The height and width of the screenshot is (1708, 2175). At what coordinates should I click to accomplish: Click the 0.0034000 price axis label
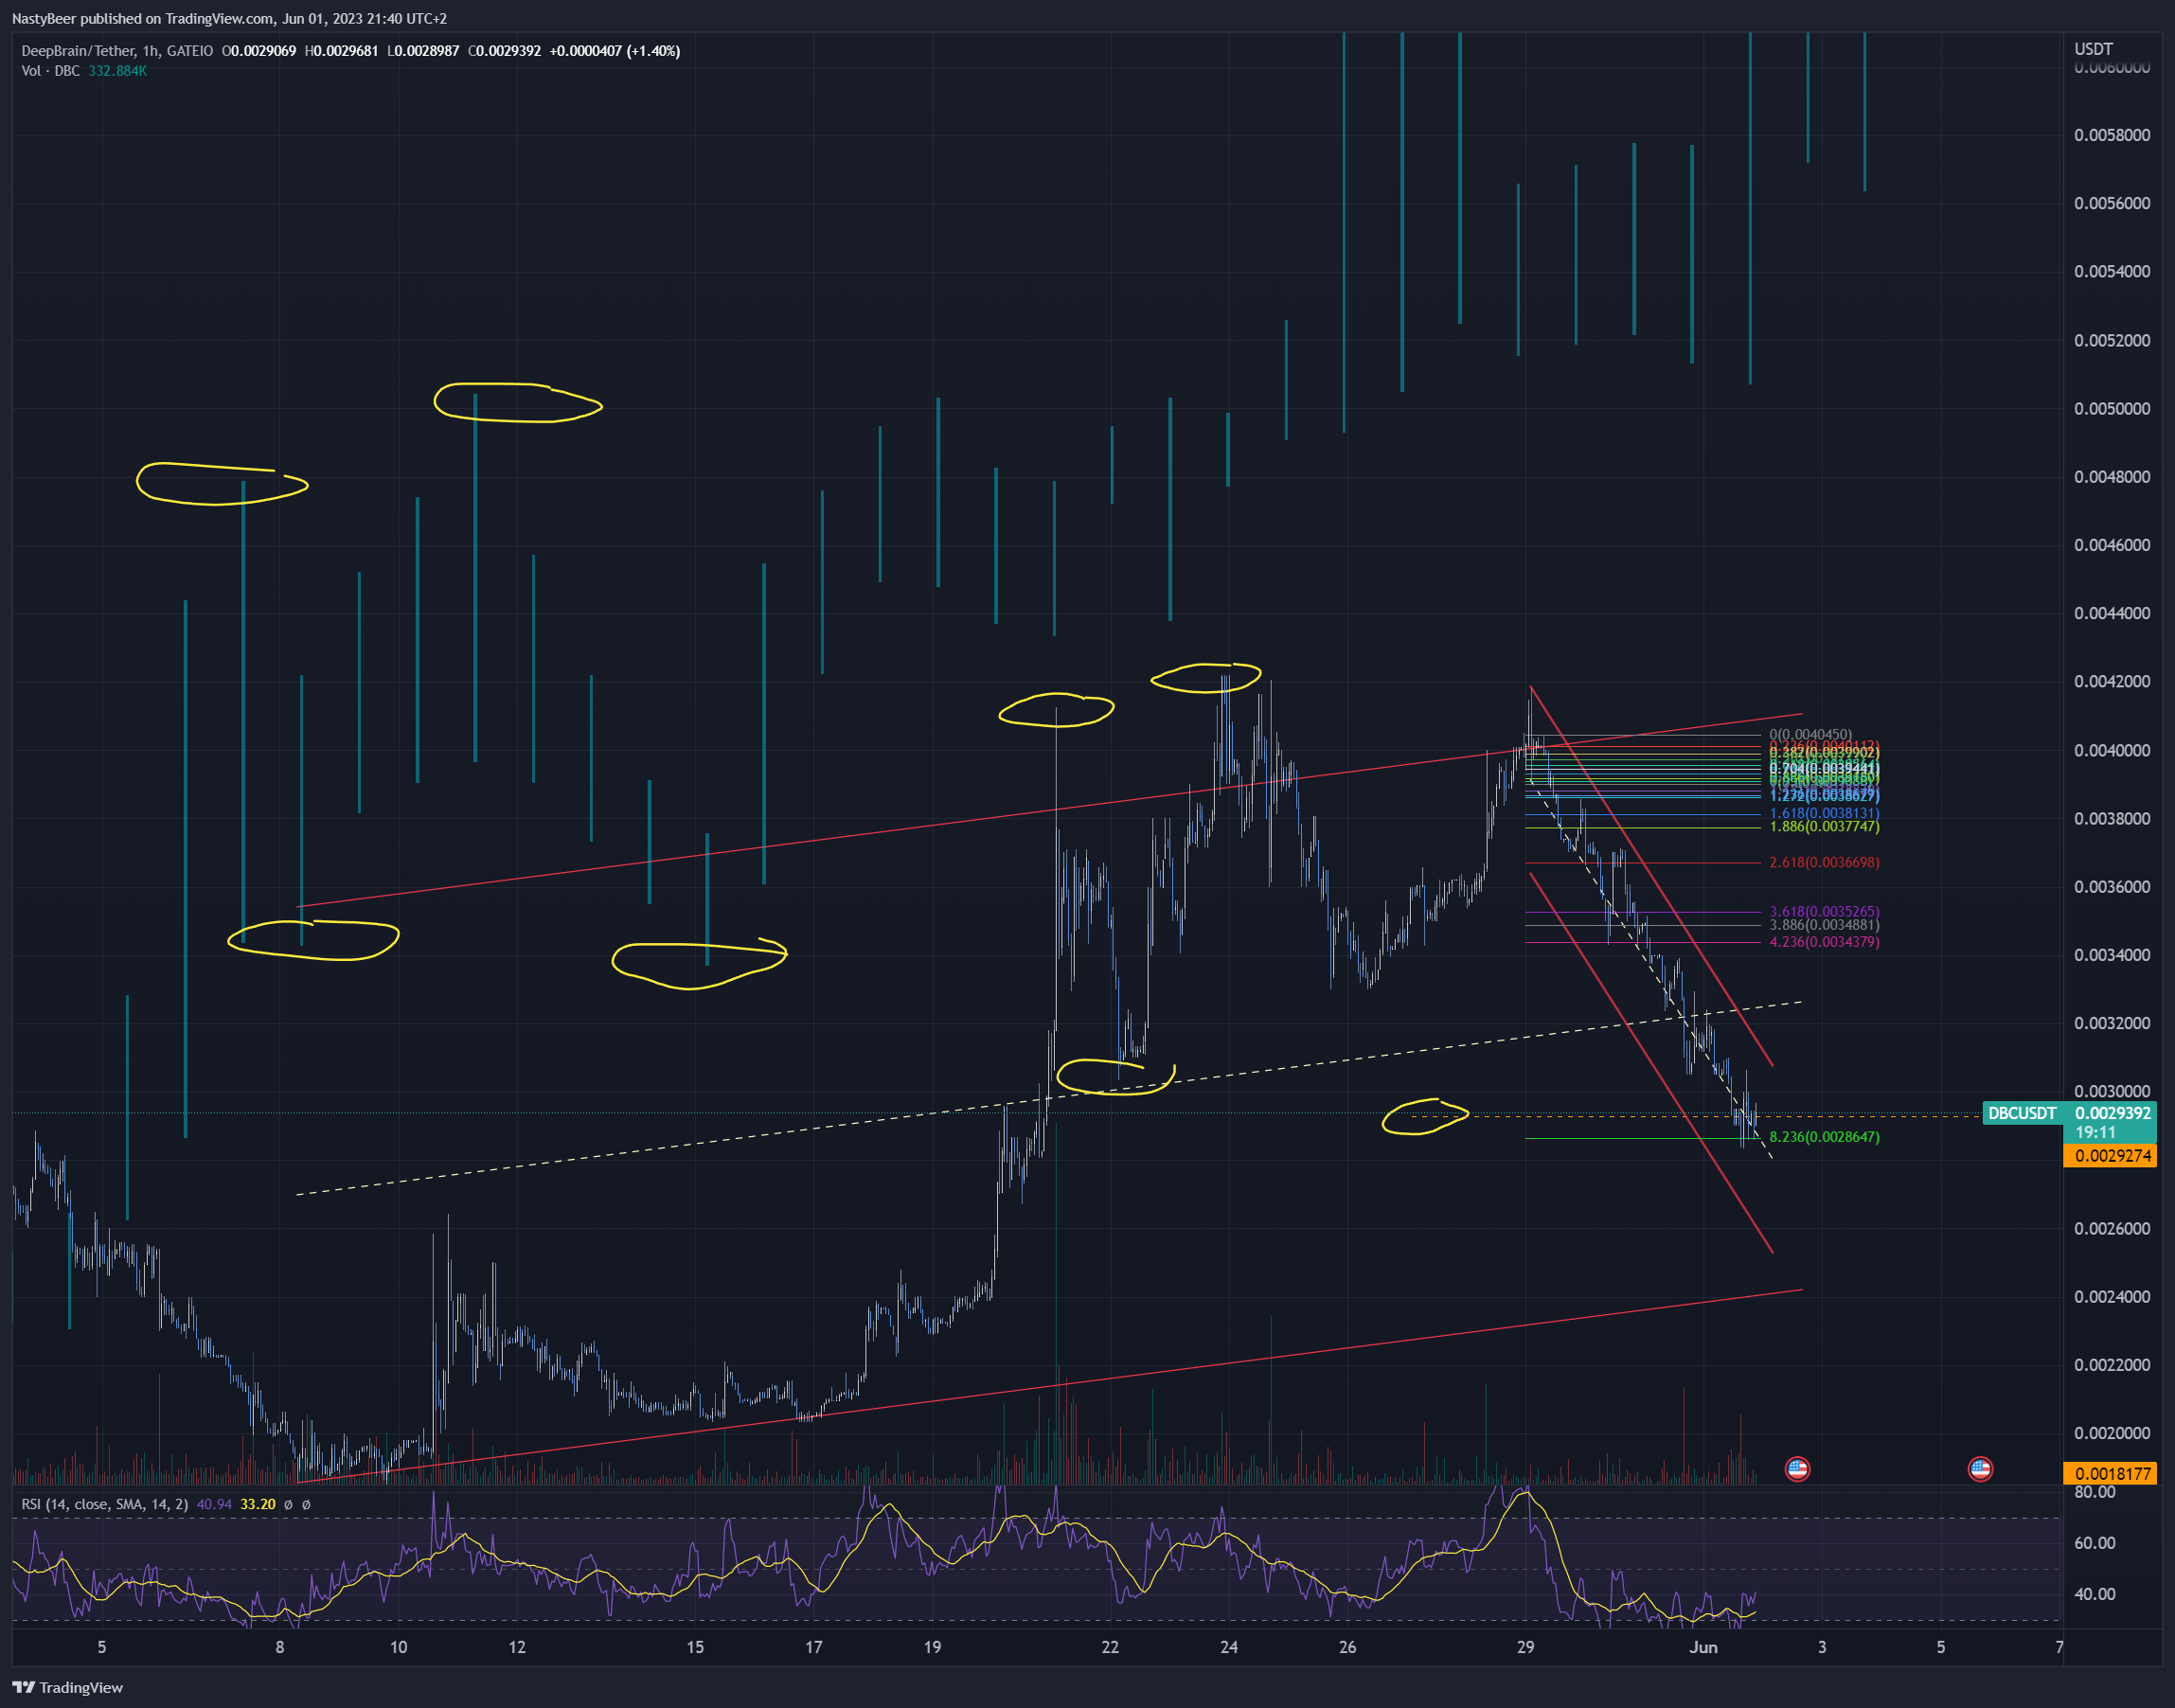point(2111,955)
